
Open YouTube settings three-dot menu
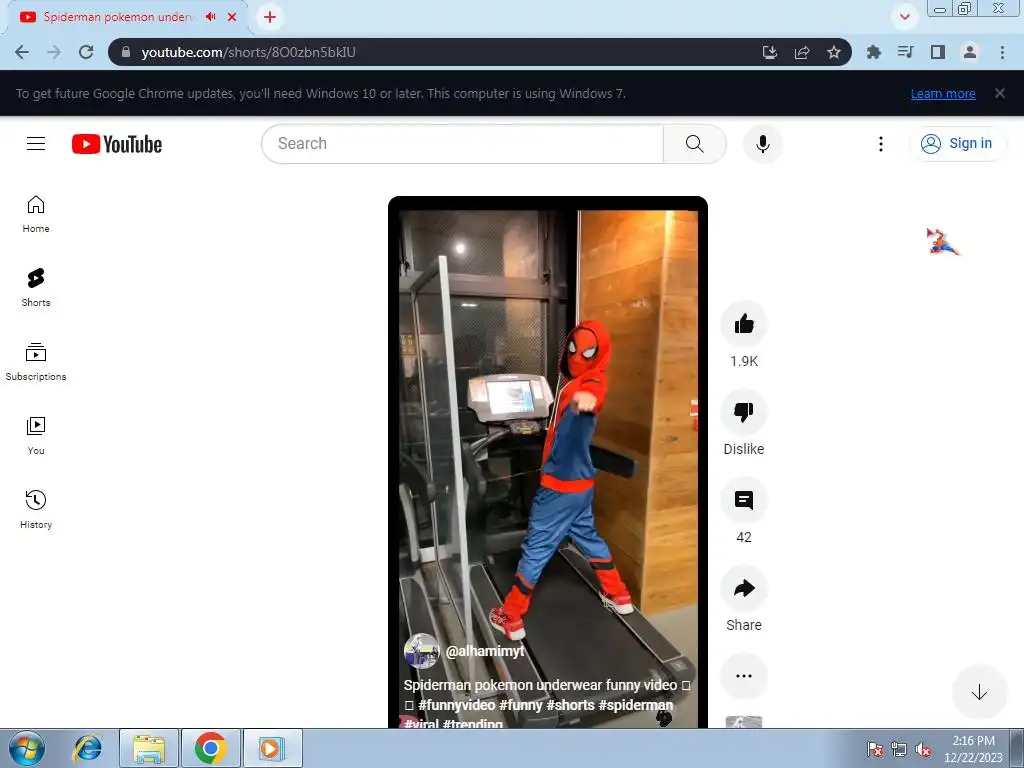pyautogui.click(x=880, y=144)
